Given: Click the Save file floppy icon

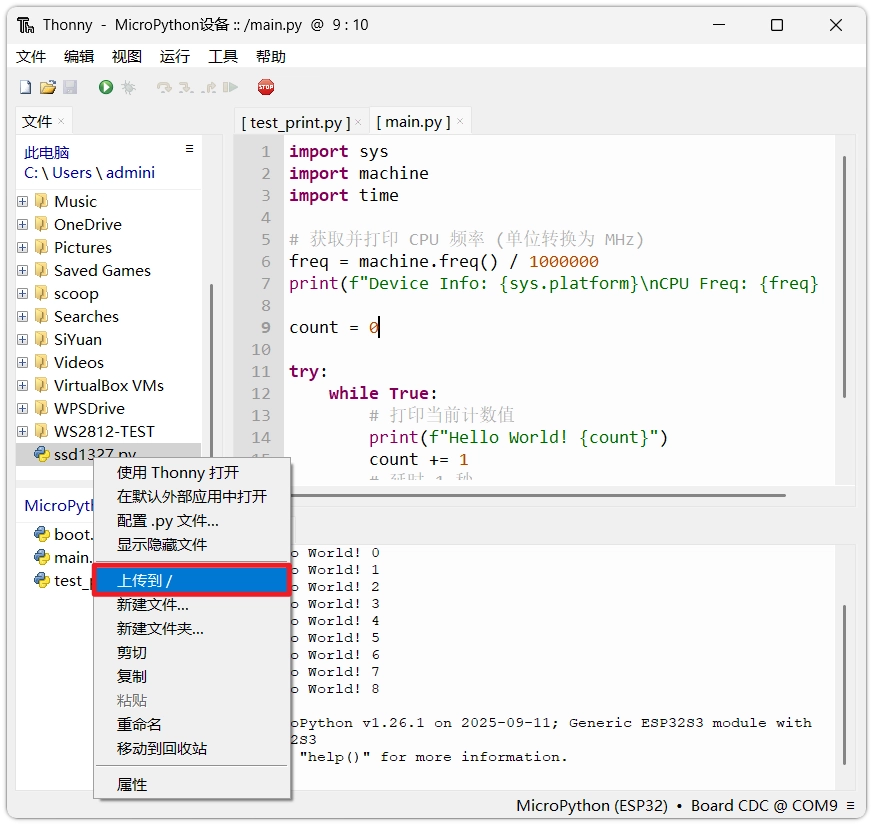Looking at the screenshot, I should click(70, 88).
